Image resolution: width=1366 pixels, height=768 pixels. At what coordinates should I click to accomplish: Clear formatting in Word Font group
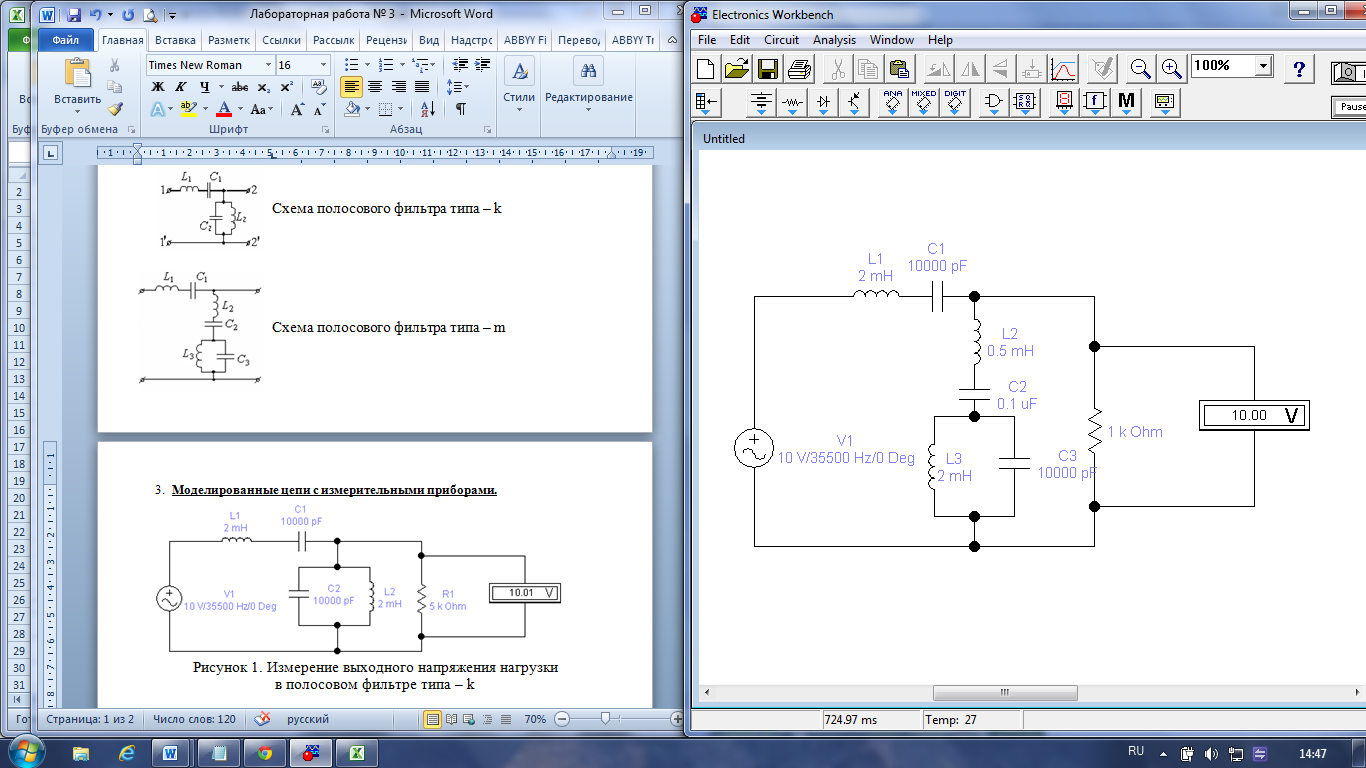319,87
